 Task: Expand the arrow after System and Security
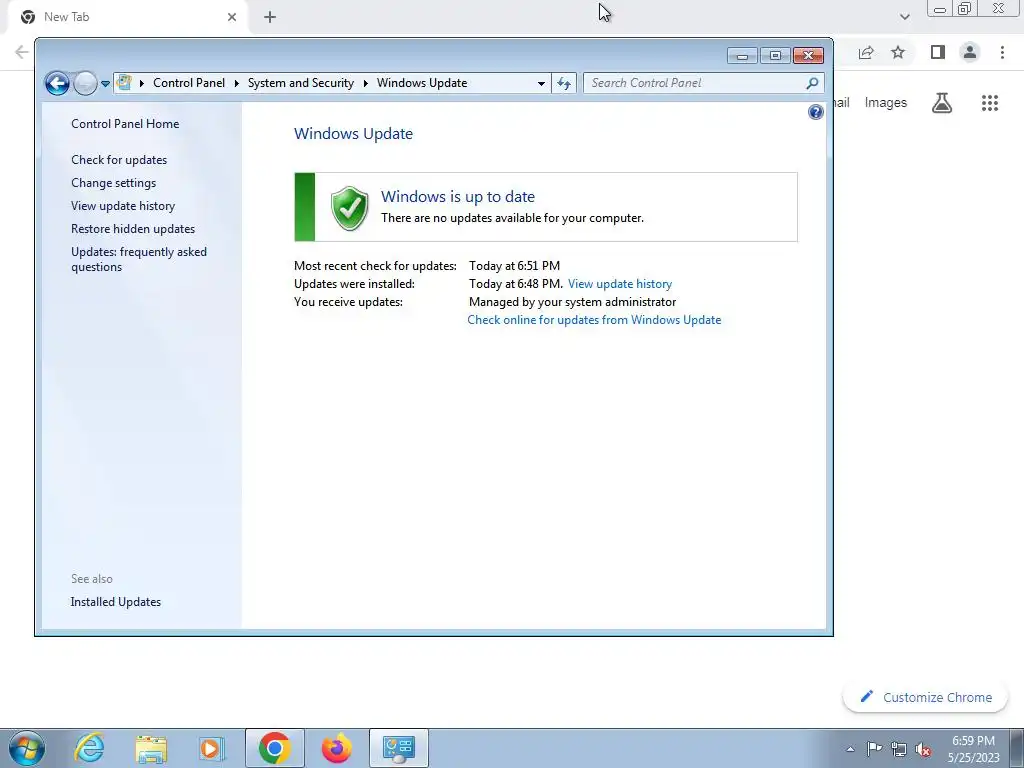[366, 84]
